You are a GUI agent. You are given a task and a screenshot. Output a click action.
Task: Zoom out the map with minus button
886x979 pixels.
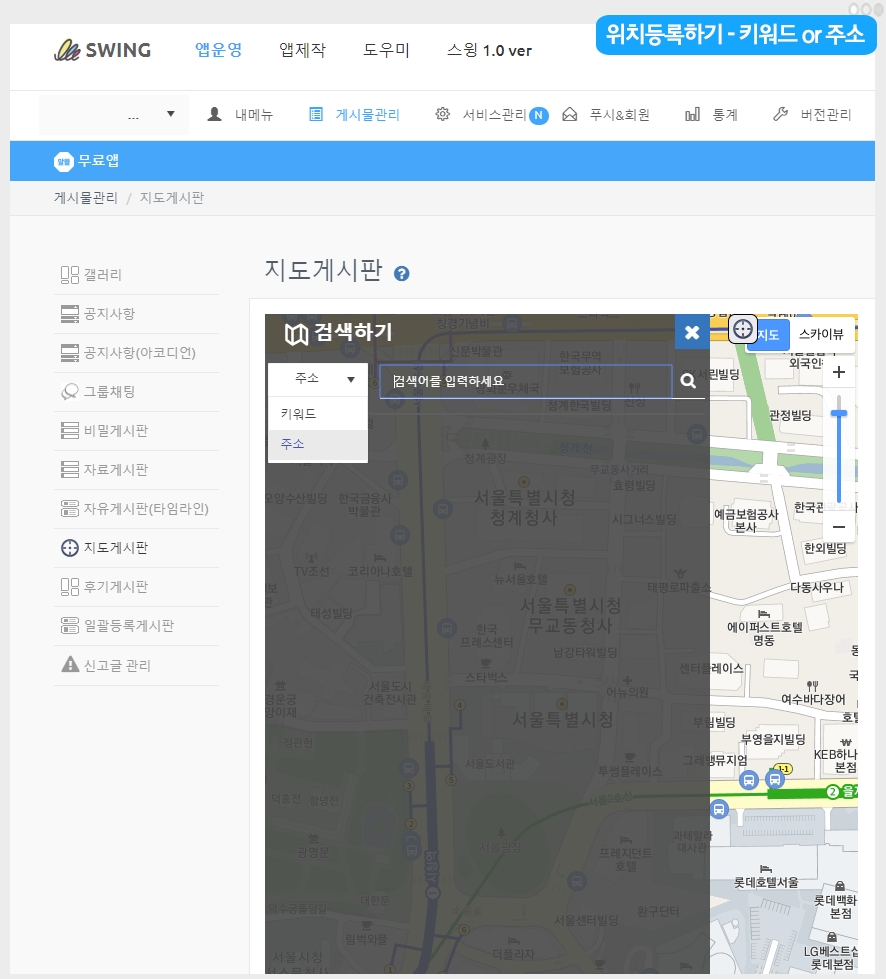[839, 527]
